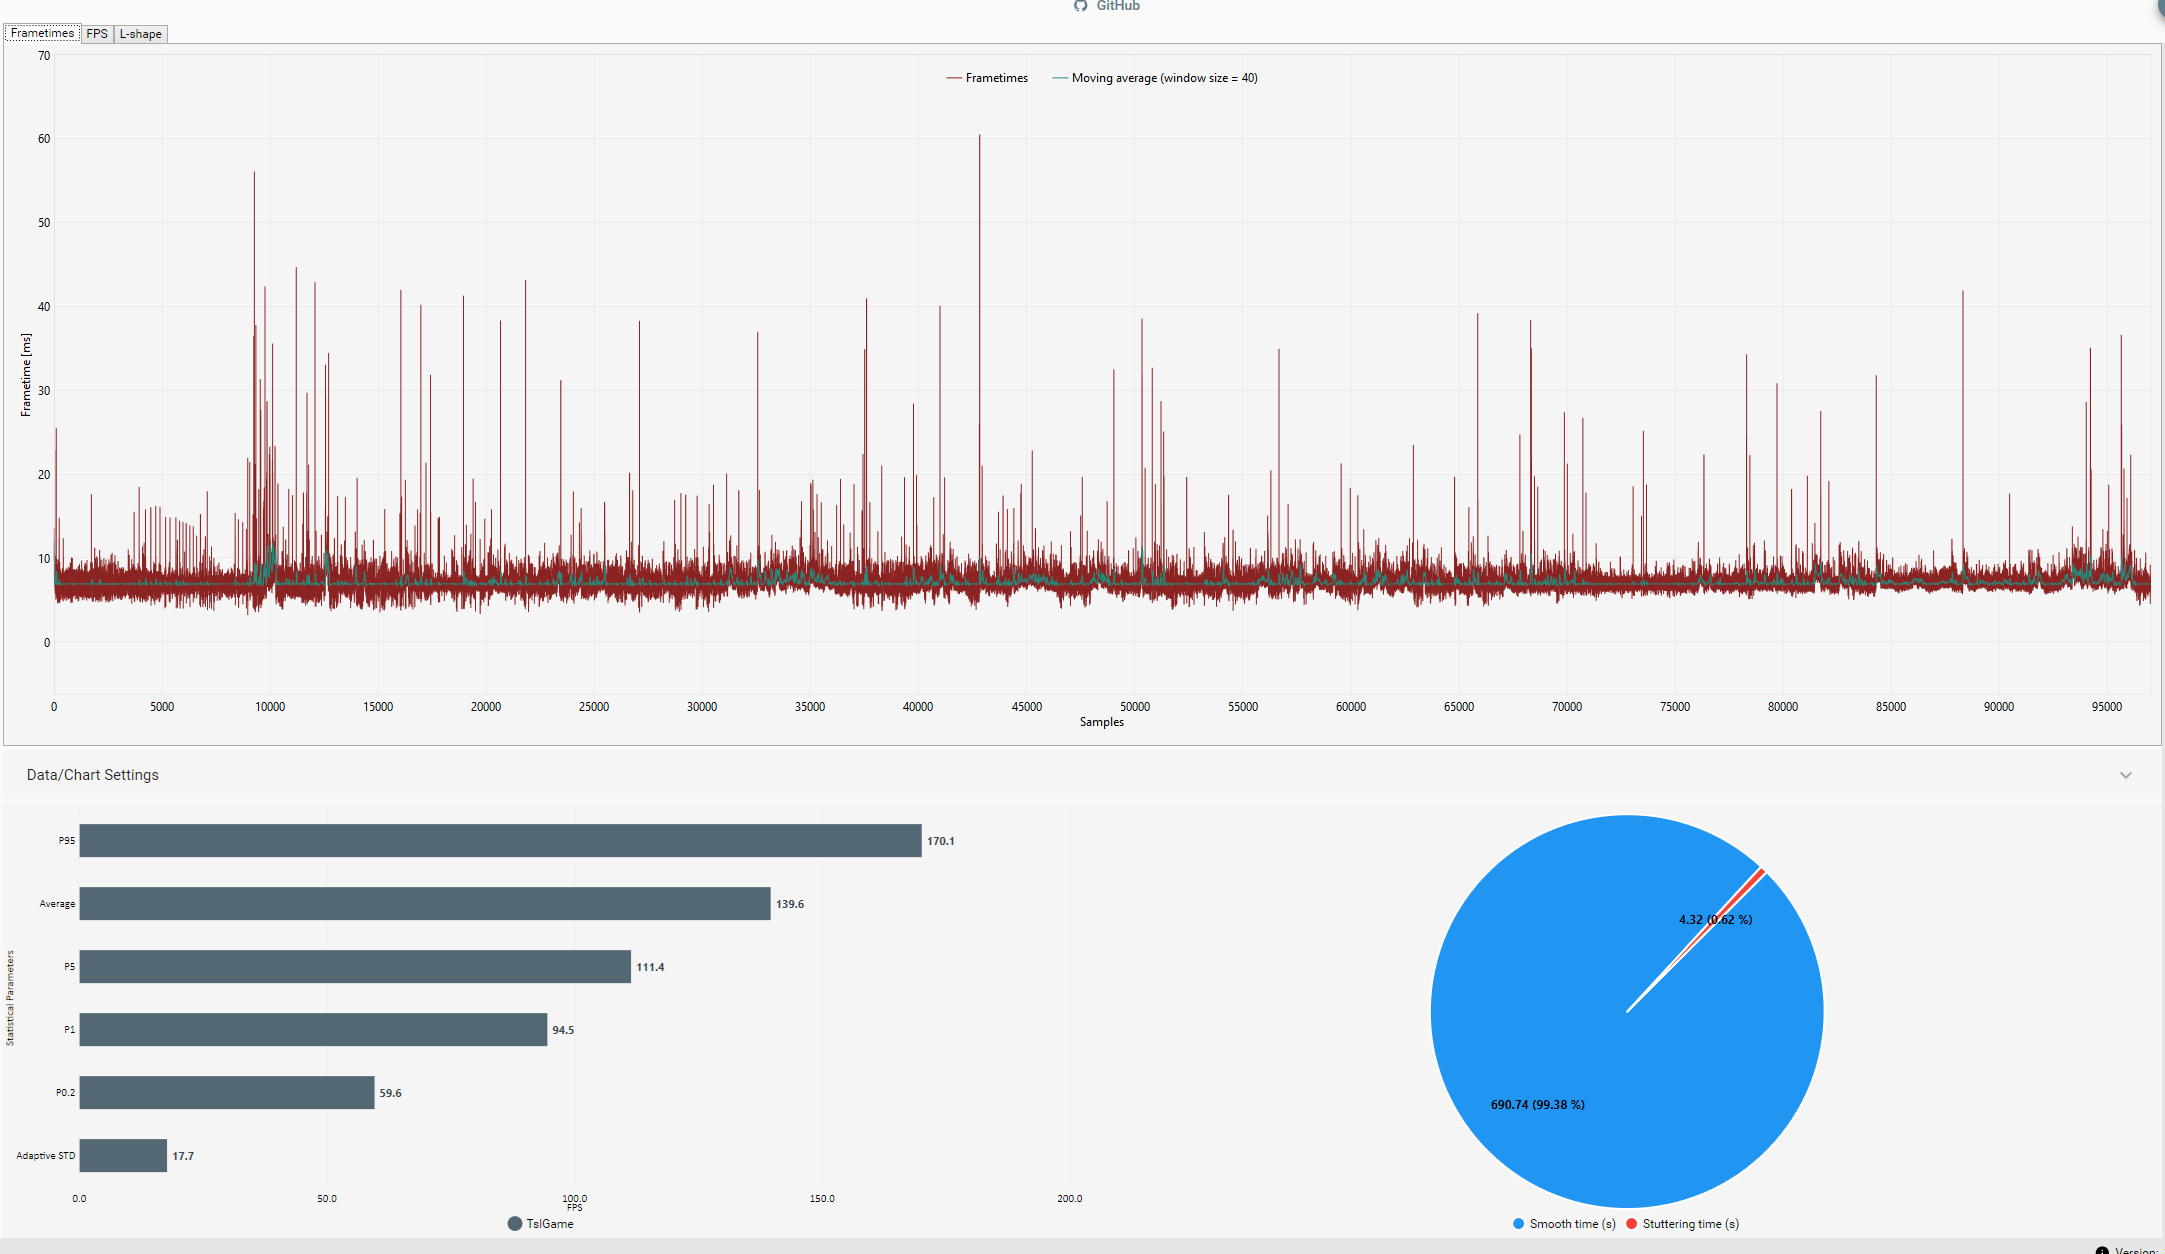This screenshot has height=1254, width=2165.
Task: Click the Adaptive STD bar
Action: tap(123, 1156)
